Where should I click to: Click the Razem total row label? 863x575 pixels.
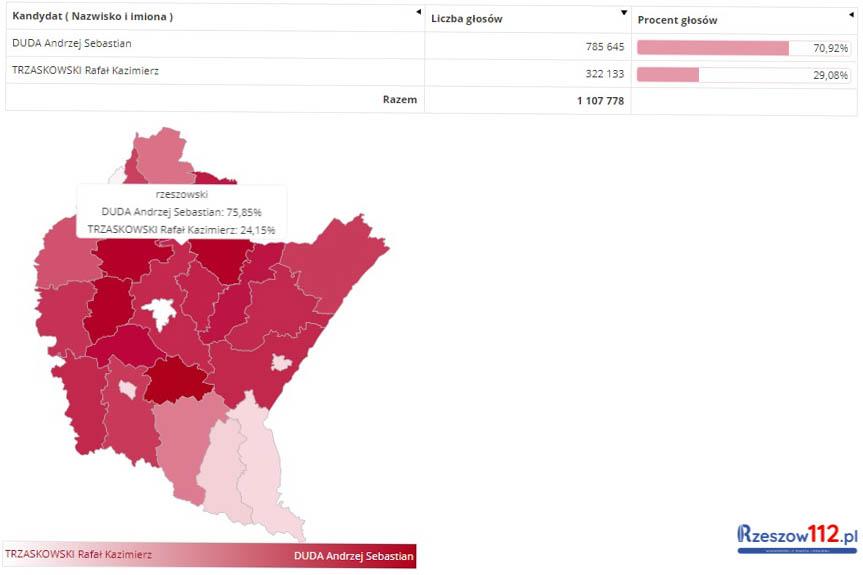pyautogui.click(x=399, y=99)
